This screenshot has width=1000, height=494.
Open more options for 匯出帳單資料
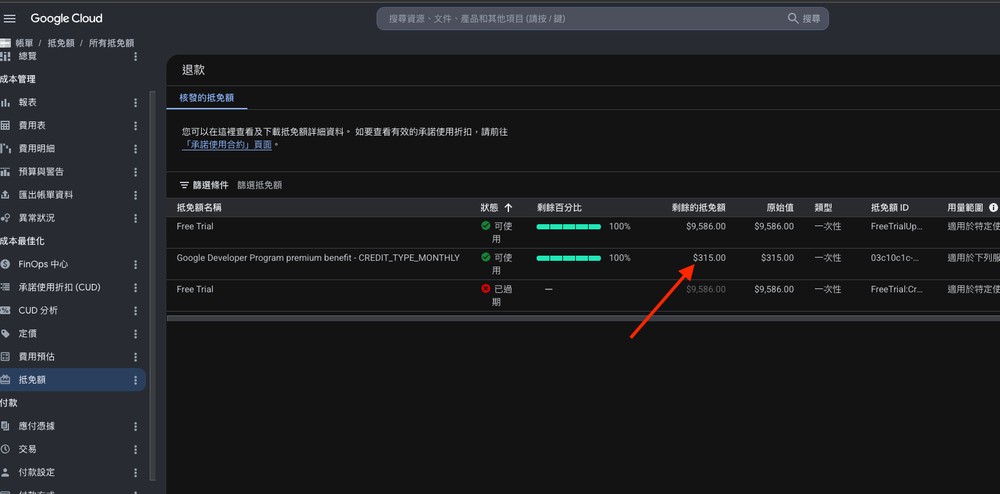135,194
